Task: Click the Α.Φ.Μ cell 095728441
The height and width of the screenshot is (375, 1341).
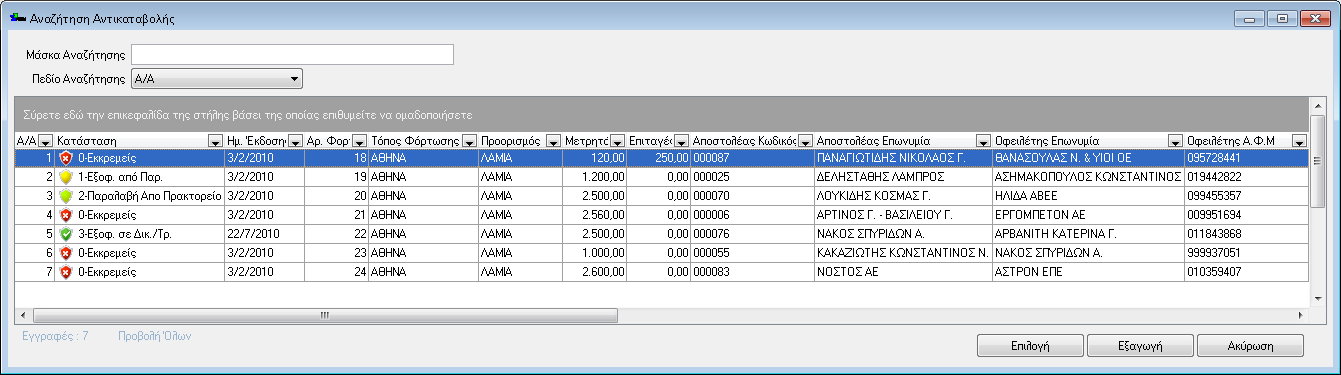Action: click(x=1246, y=158)
